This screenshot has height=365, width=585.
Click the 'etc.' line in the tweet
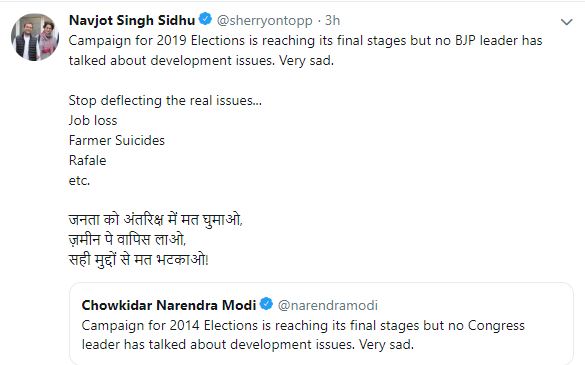click(x=79, y=181)
